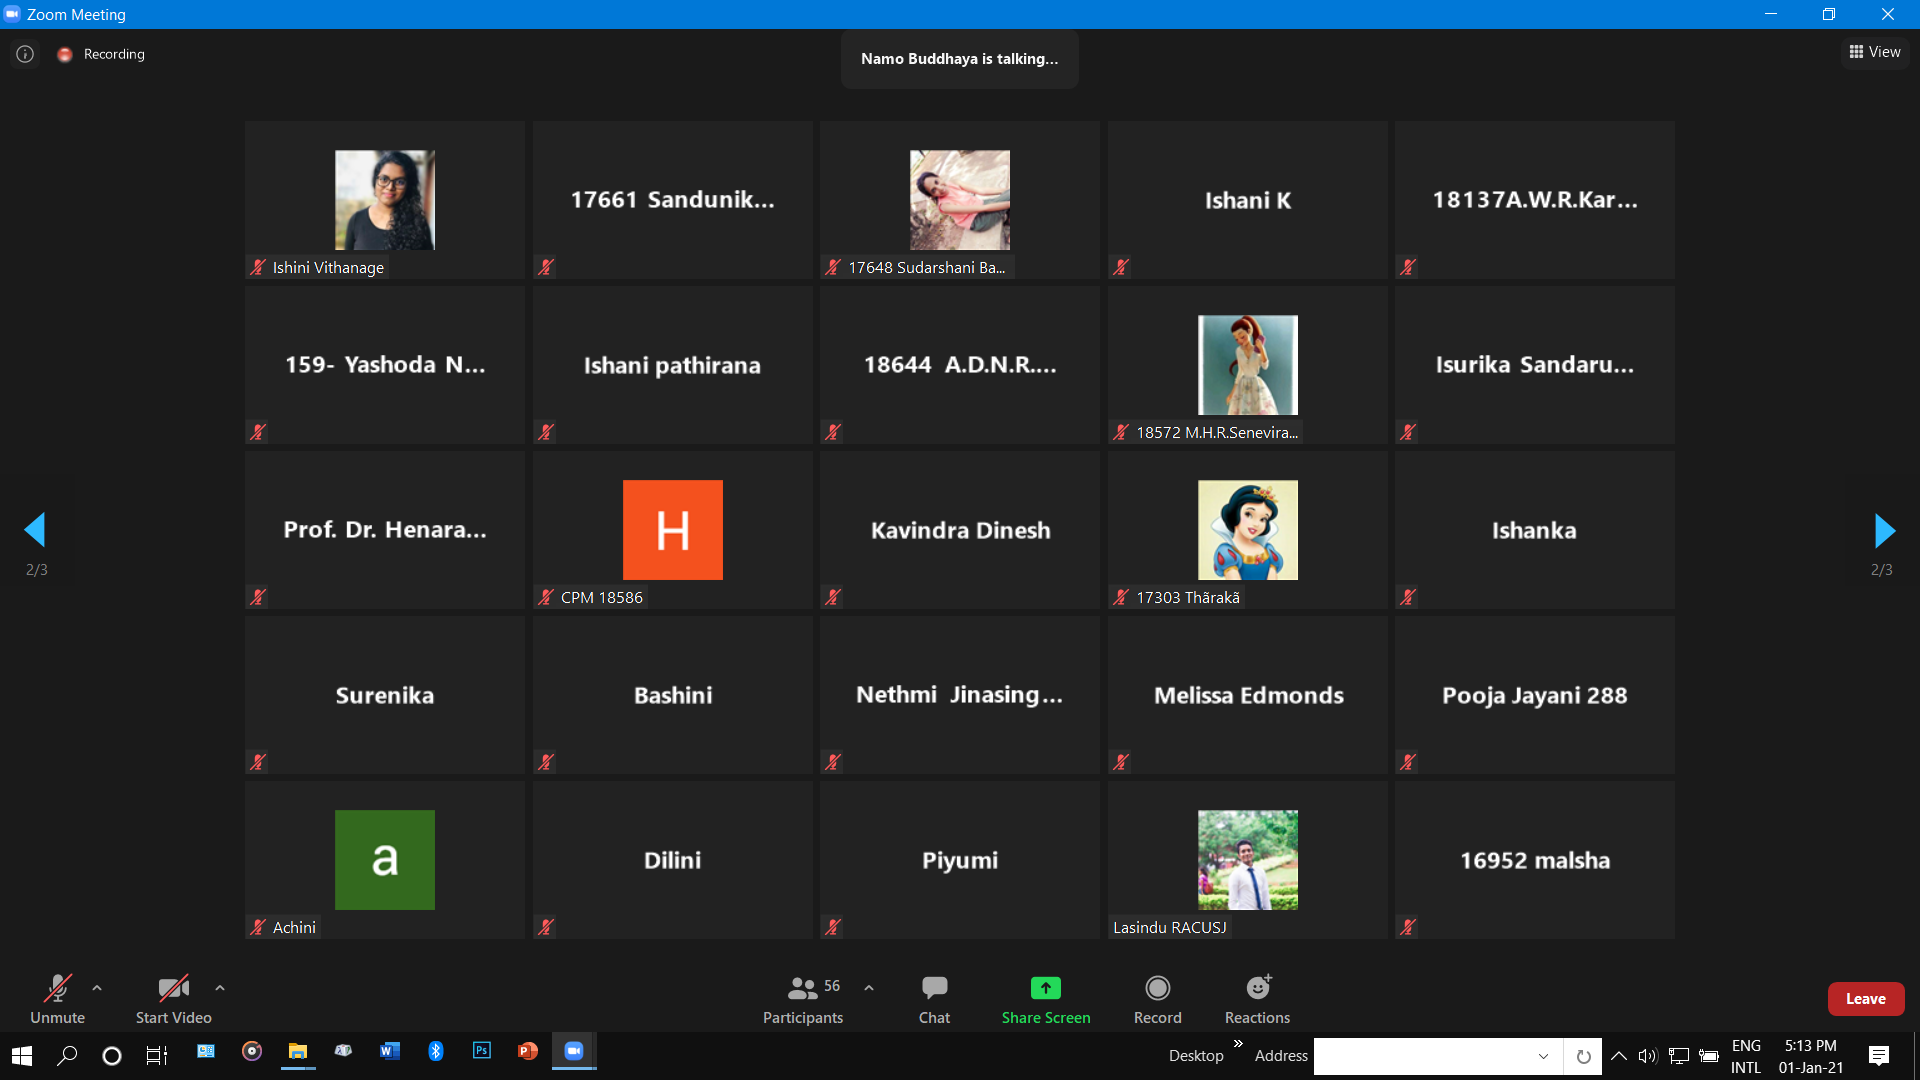Expand audio options arrow next to Unmute
The image size is (1920, 1080).
coord(97,988)
